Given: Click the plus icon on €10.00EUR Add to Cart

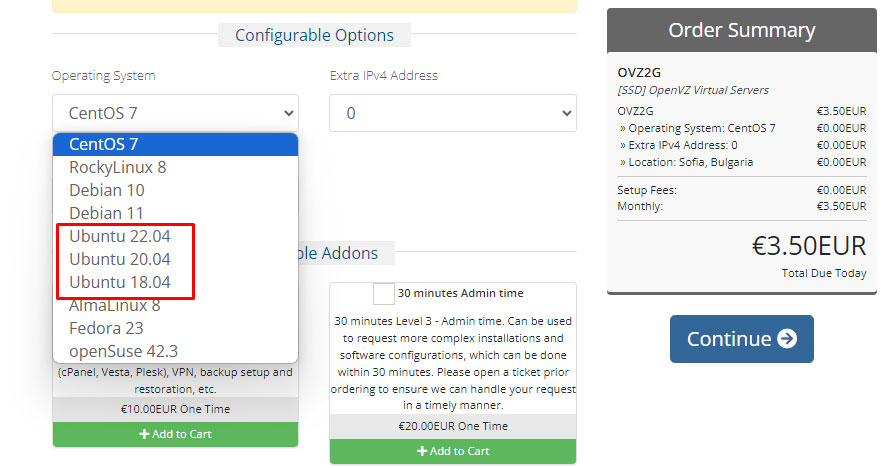Looking at the screenshot, I should (x=144, y=434).
